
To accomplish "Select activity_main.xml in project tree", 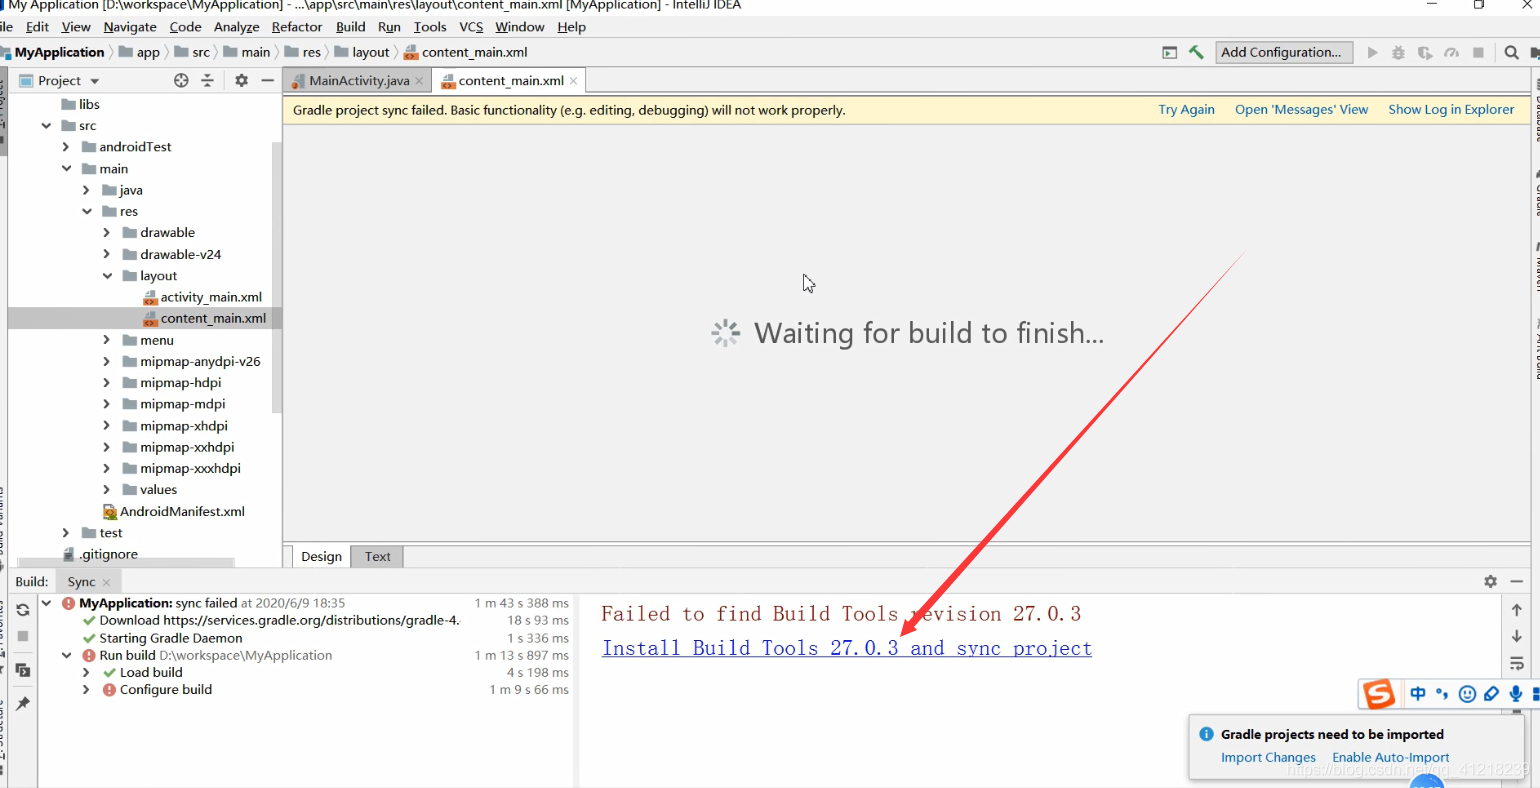I will click(211, 297).
